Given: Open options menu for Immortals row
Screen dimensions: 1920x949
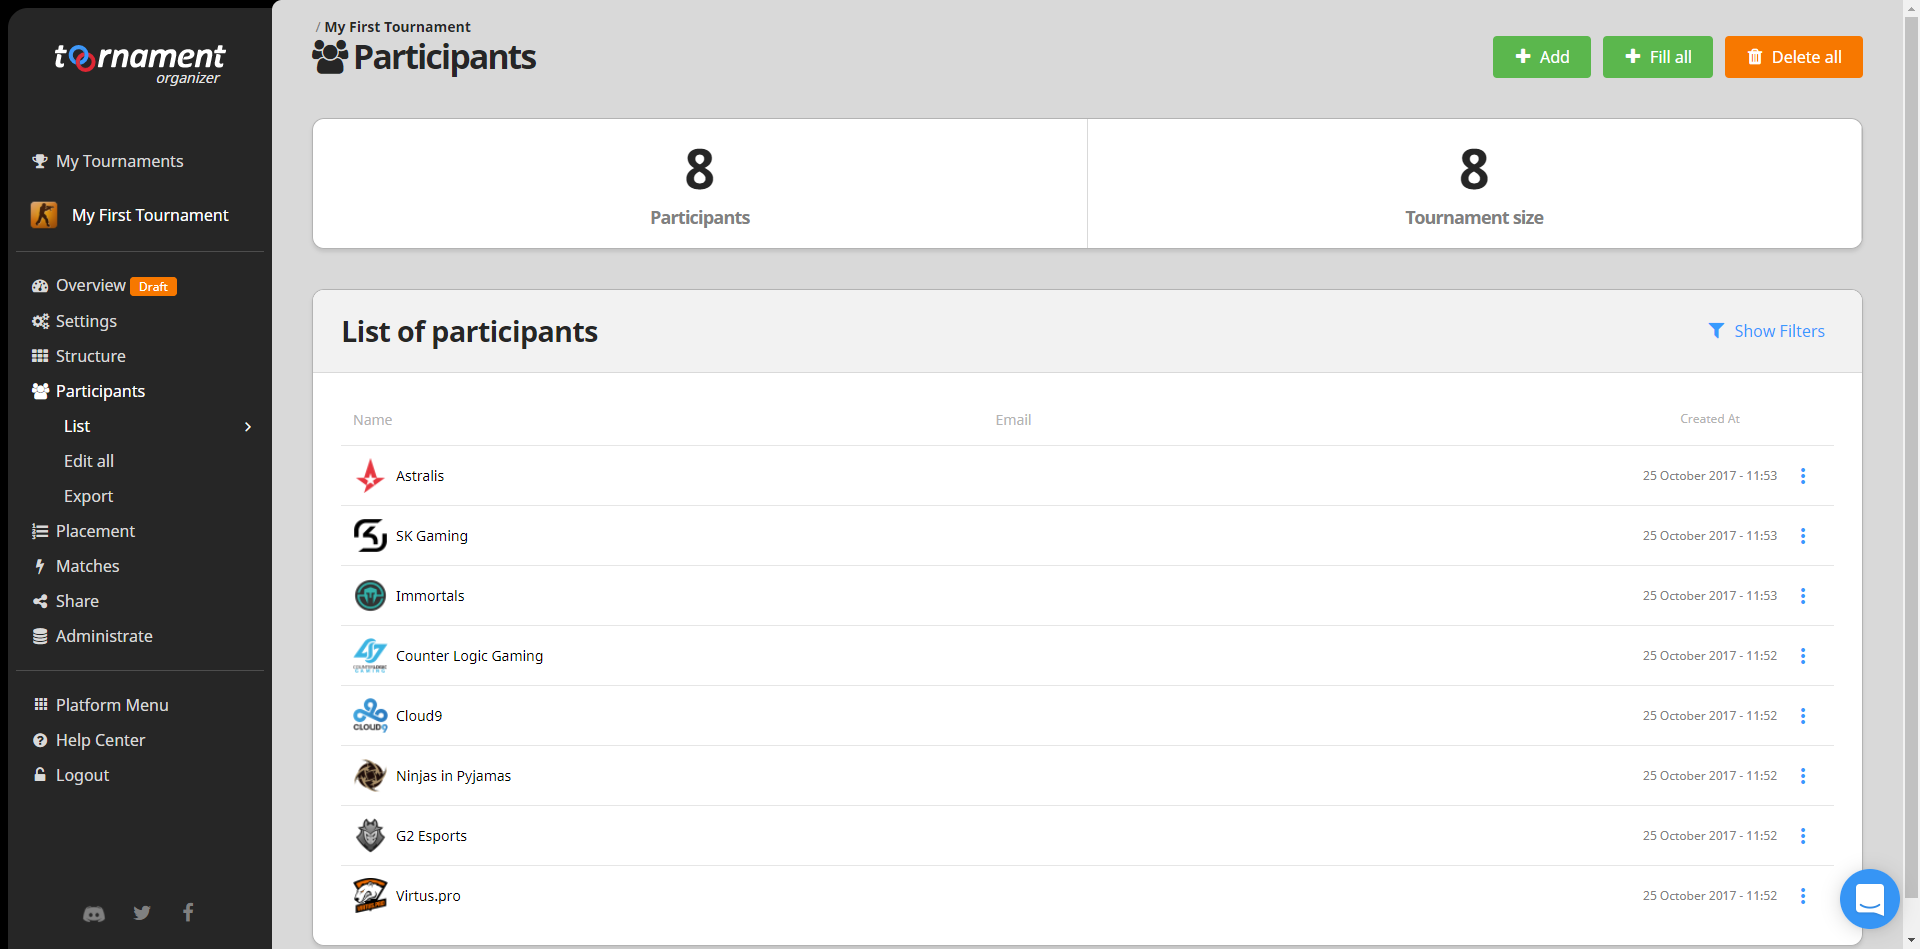Looking at the screenshot, I should tap(1803, 596).
